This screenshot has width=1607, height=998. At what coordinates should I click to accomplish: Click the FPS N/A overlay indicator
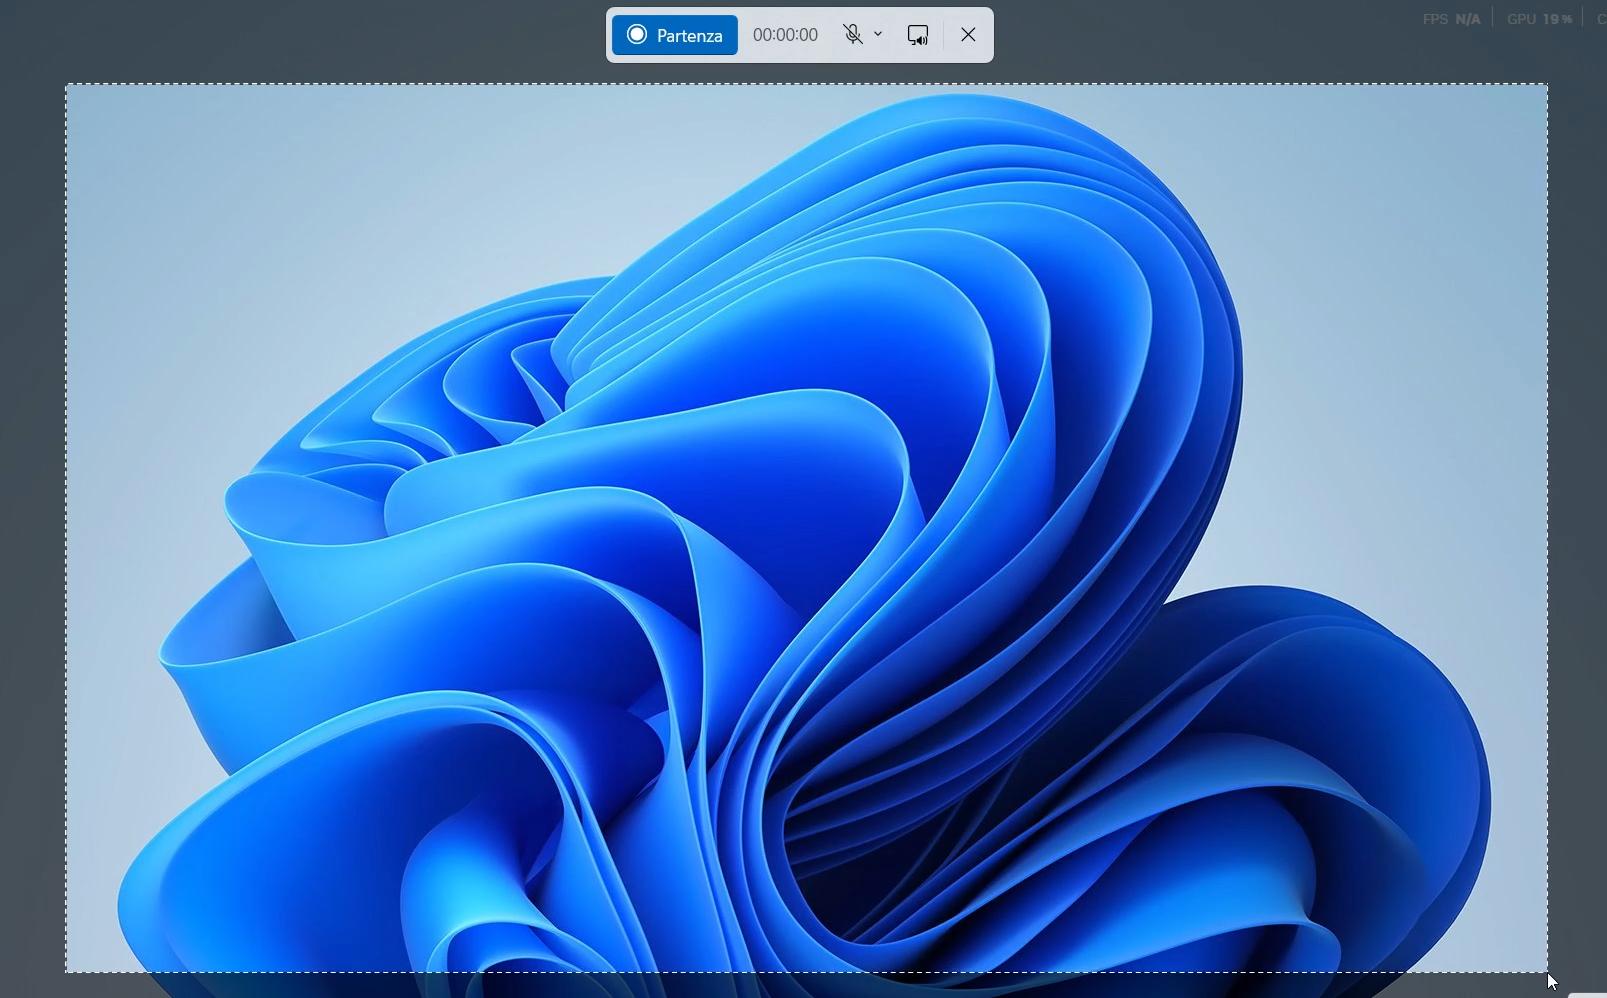1451,19
